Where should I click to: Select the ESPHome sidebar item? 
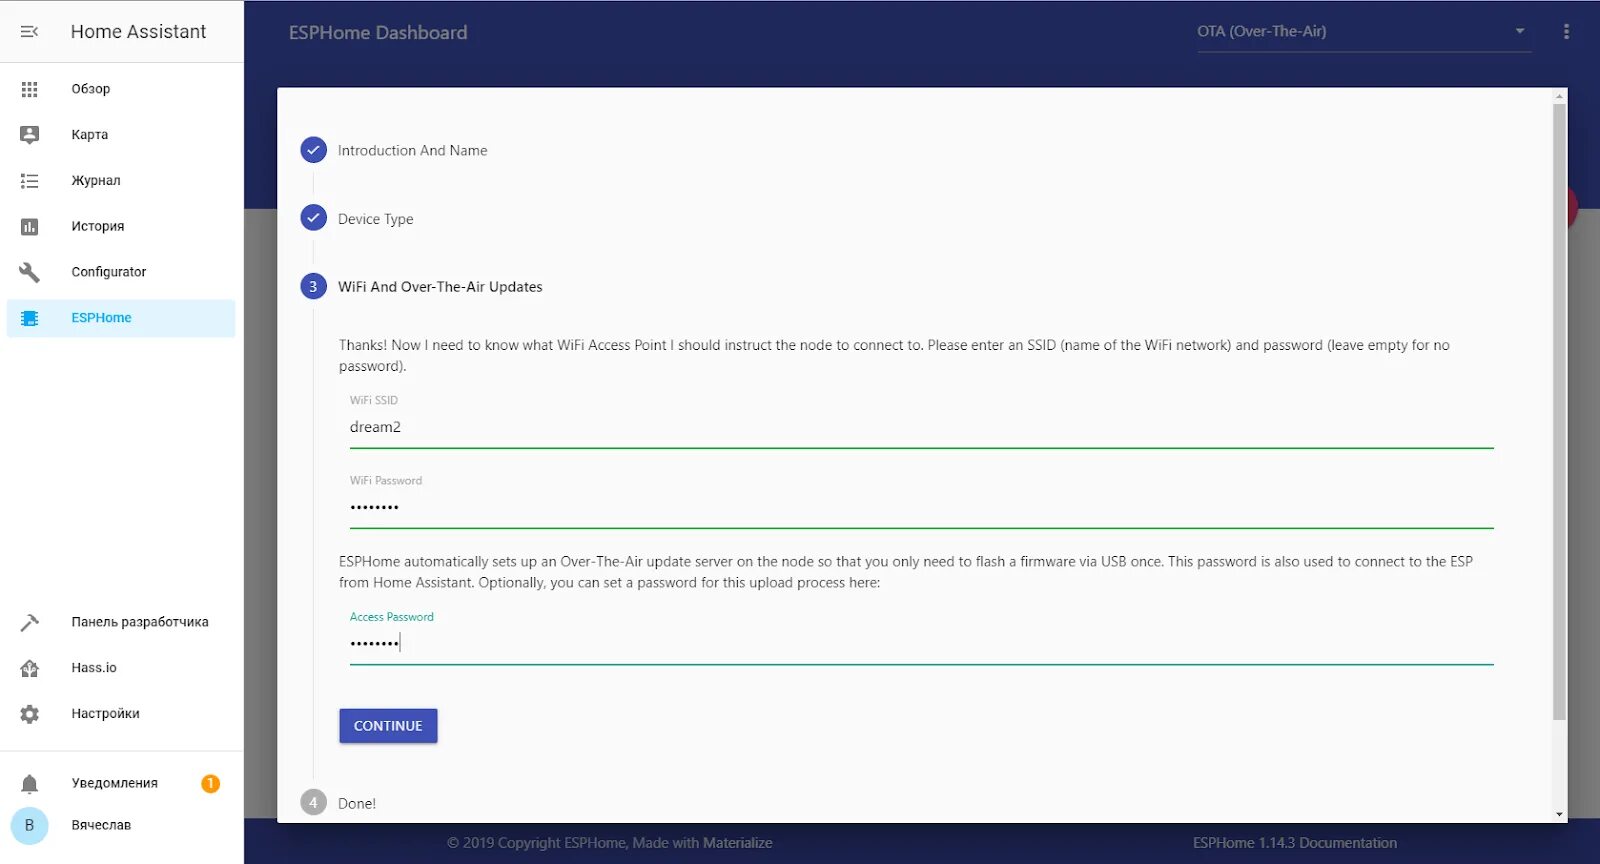(x=121, y=318)
